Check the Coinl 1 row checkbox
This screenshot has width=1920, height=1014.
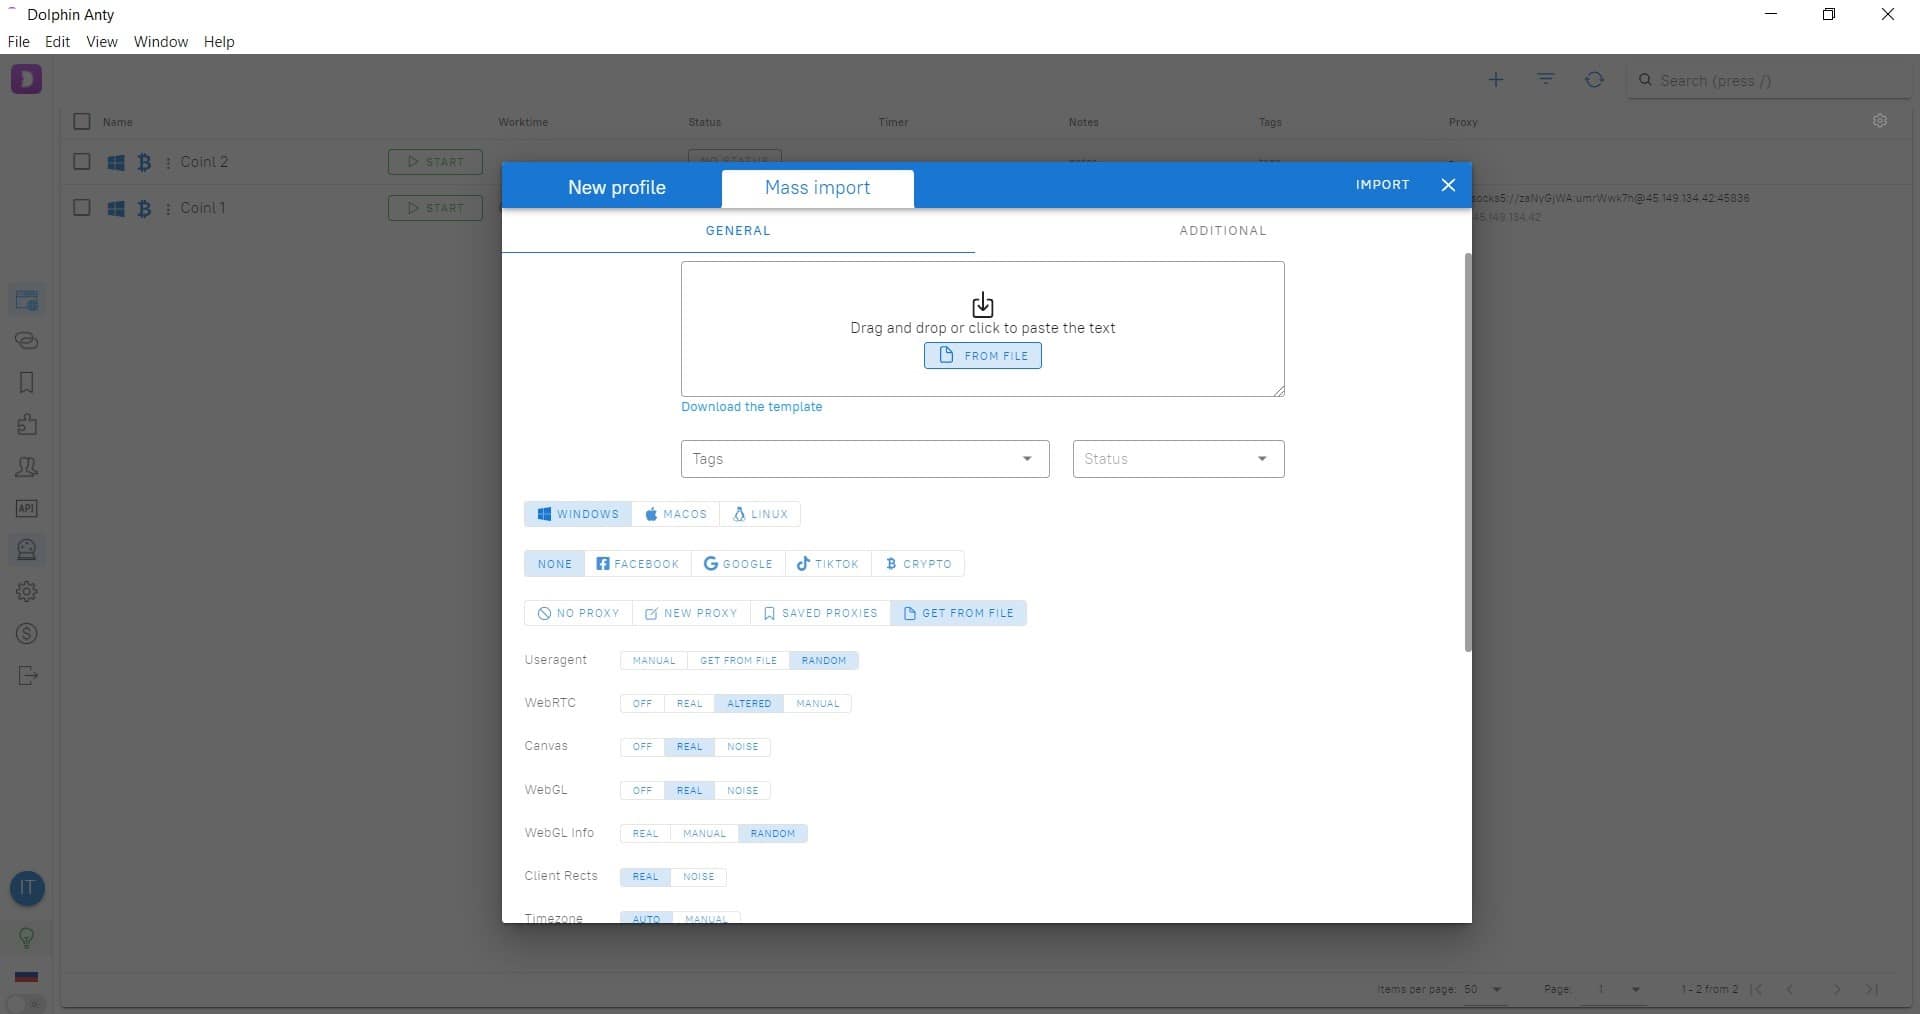coord(82,208)
